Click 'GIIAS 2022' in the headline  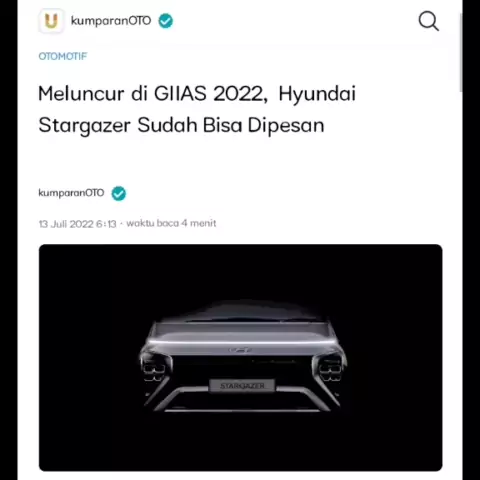pyautogui.click(x=211, y=94)
